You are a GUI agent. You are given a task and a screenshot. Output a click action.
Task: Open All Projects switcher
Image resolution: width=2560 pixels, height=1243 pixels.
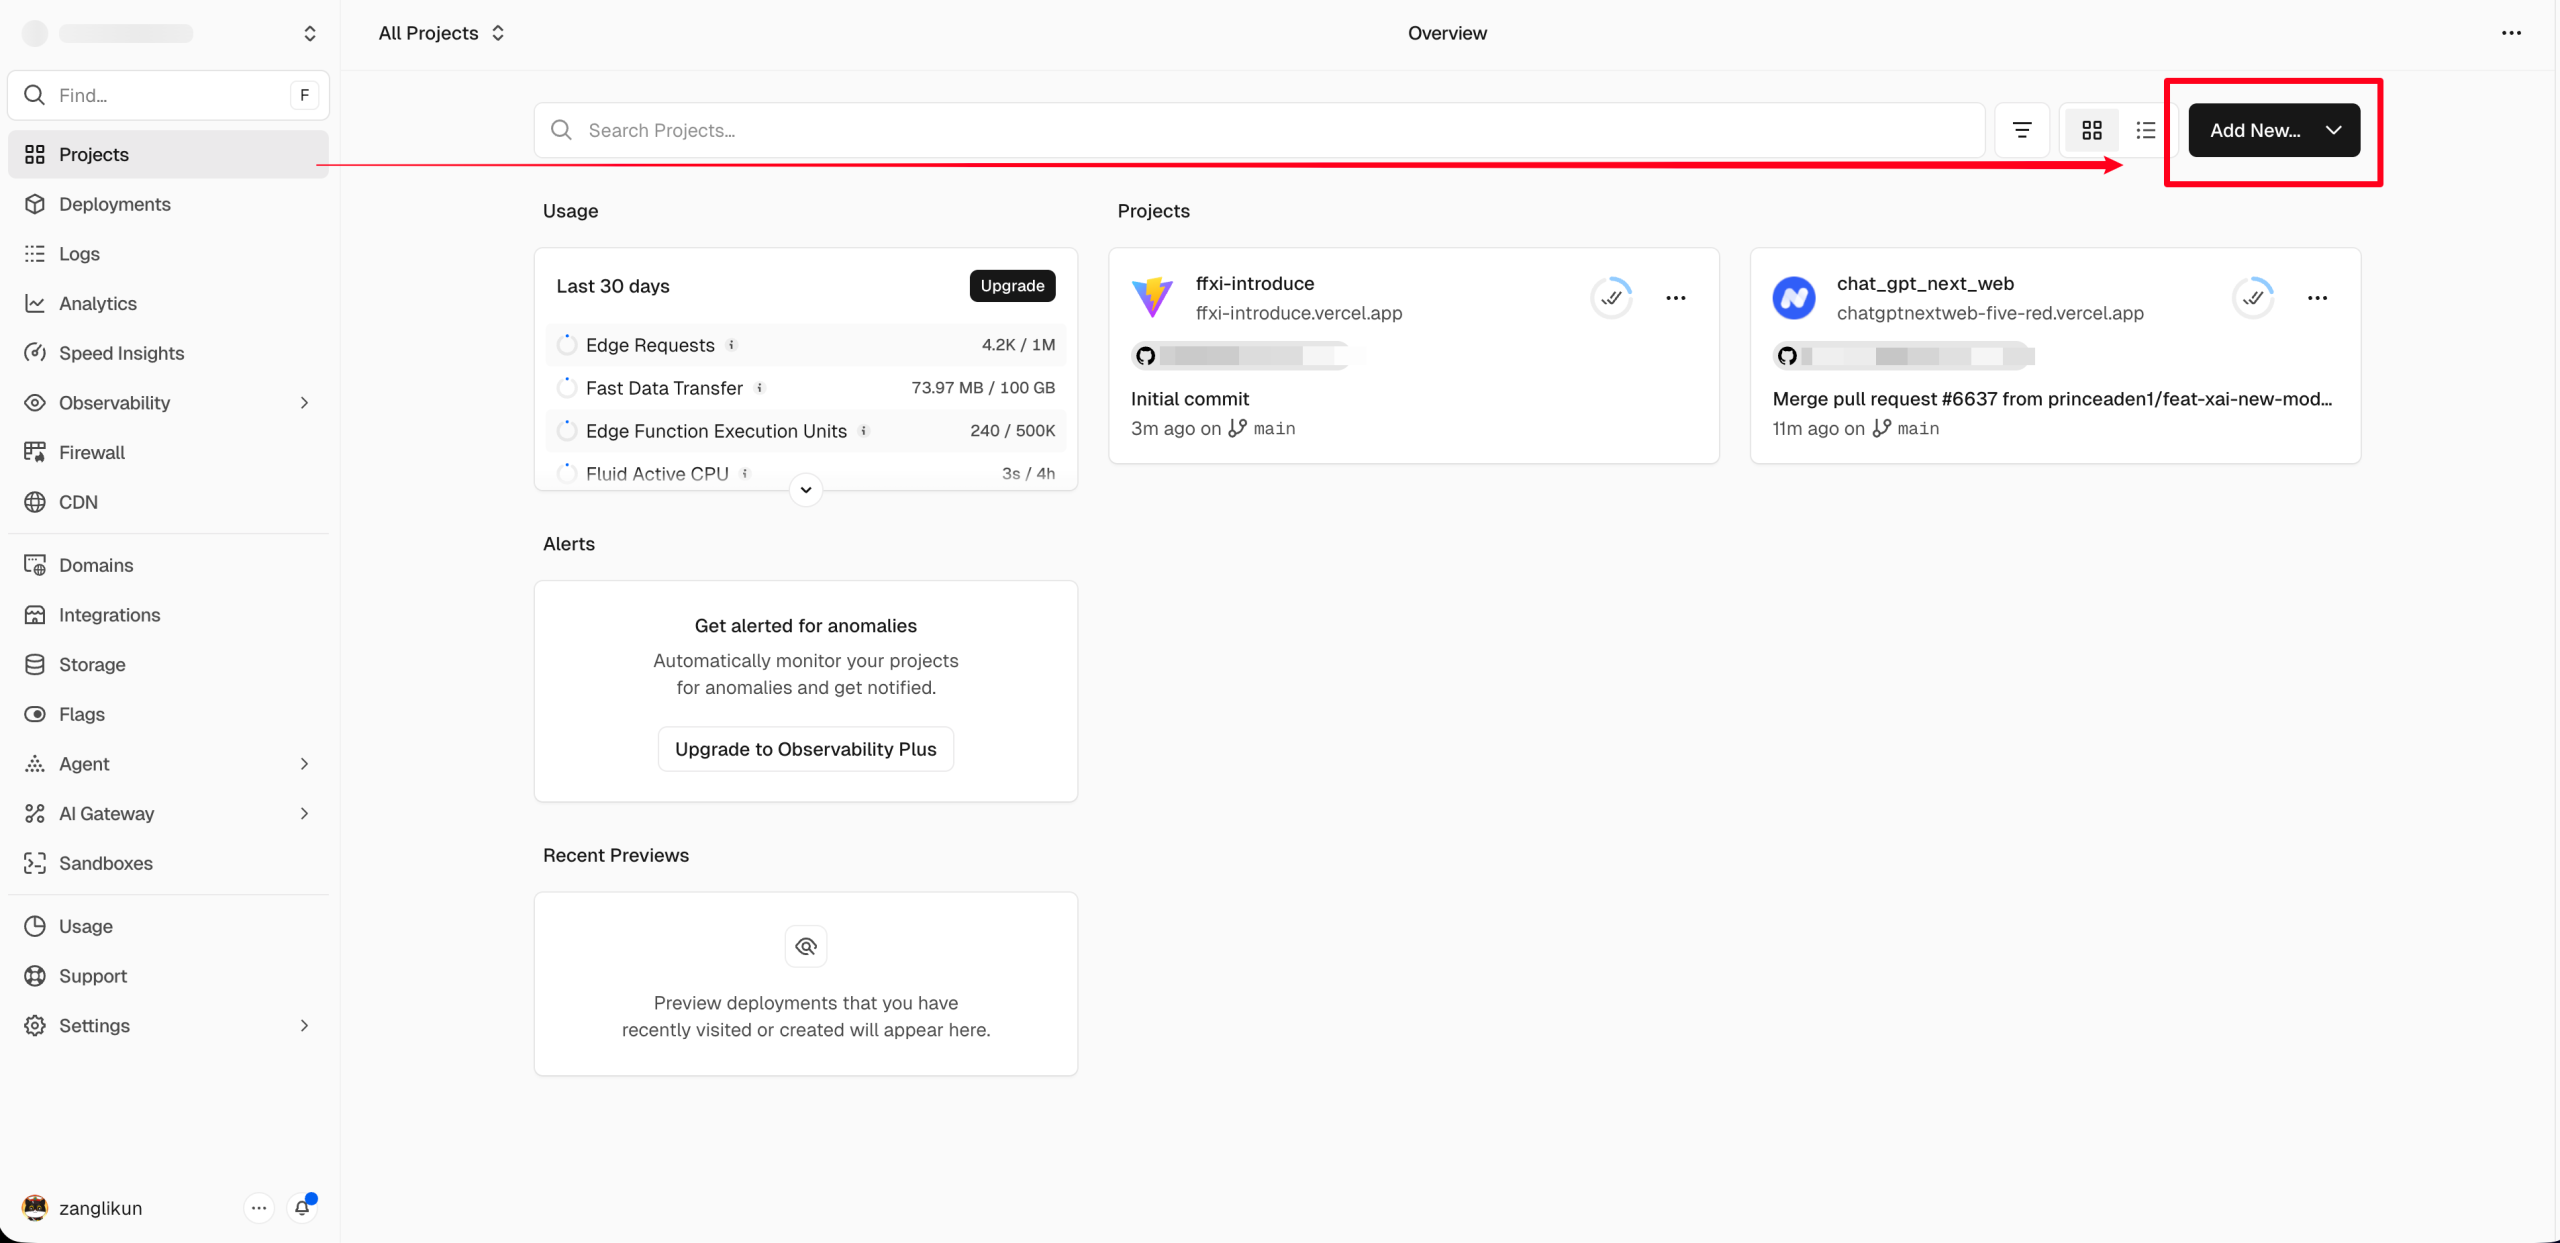pos(441,33)
